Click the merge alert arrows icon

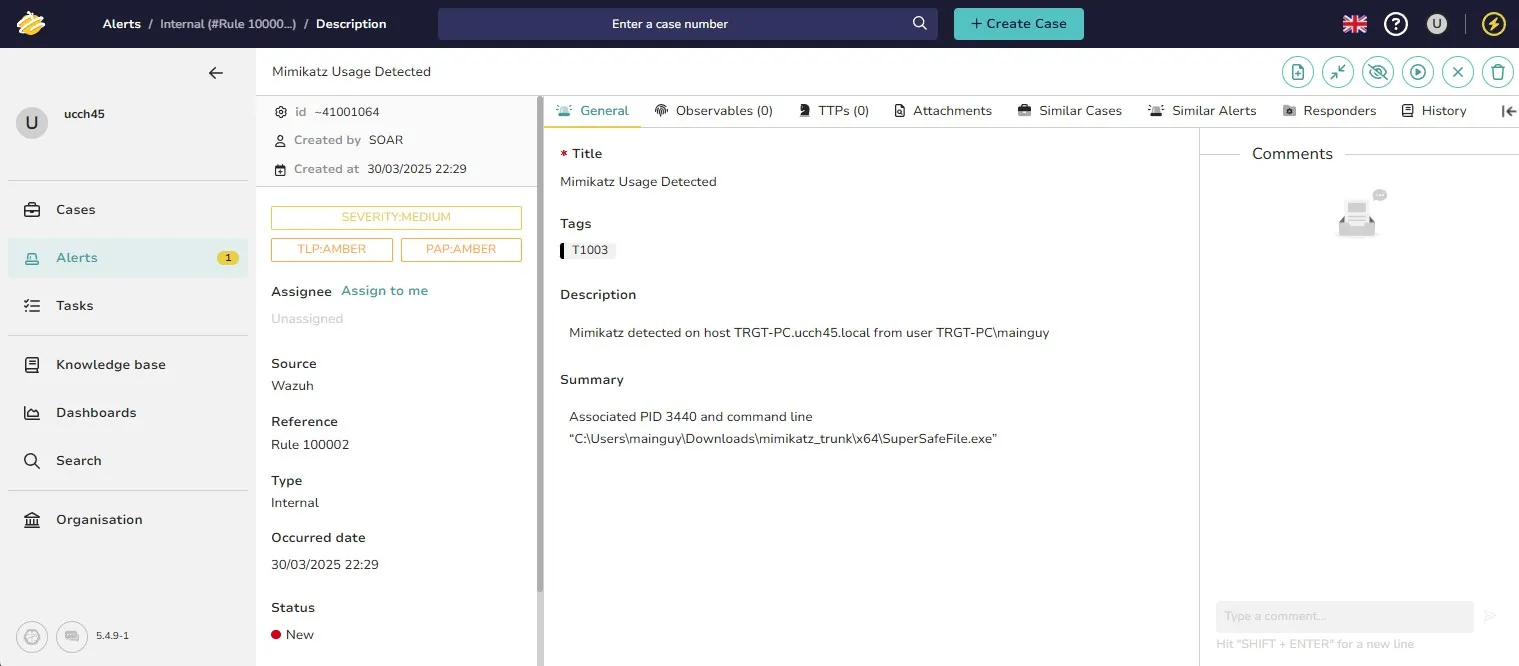pos(1338,72)
